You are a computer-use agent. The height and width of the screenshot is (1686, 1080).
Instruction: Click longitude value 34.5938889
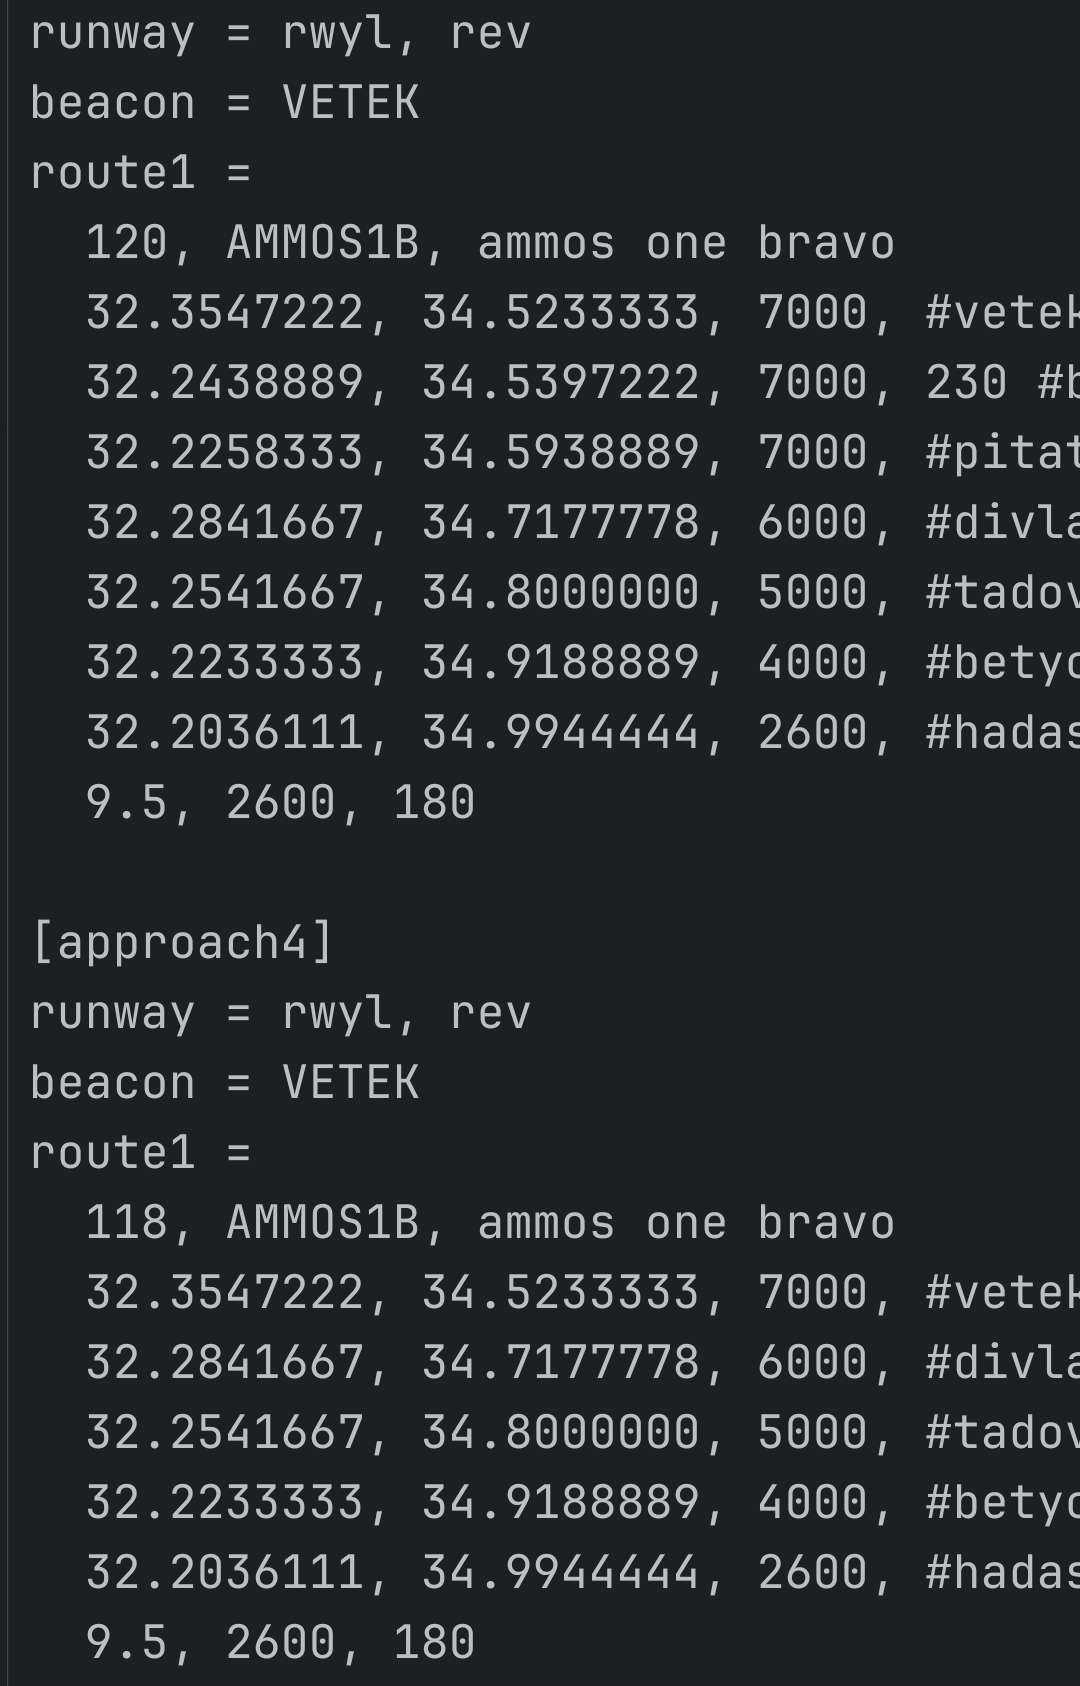point(560,453)
